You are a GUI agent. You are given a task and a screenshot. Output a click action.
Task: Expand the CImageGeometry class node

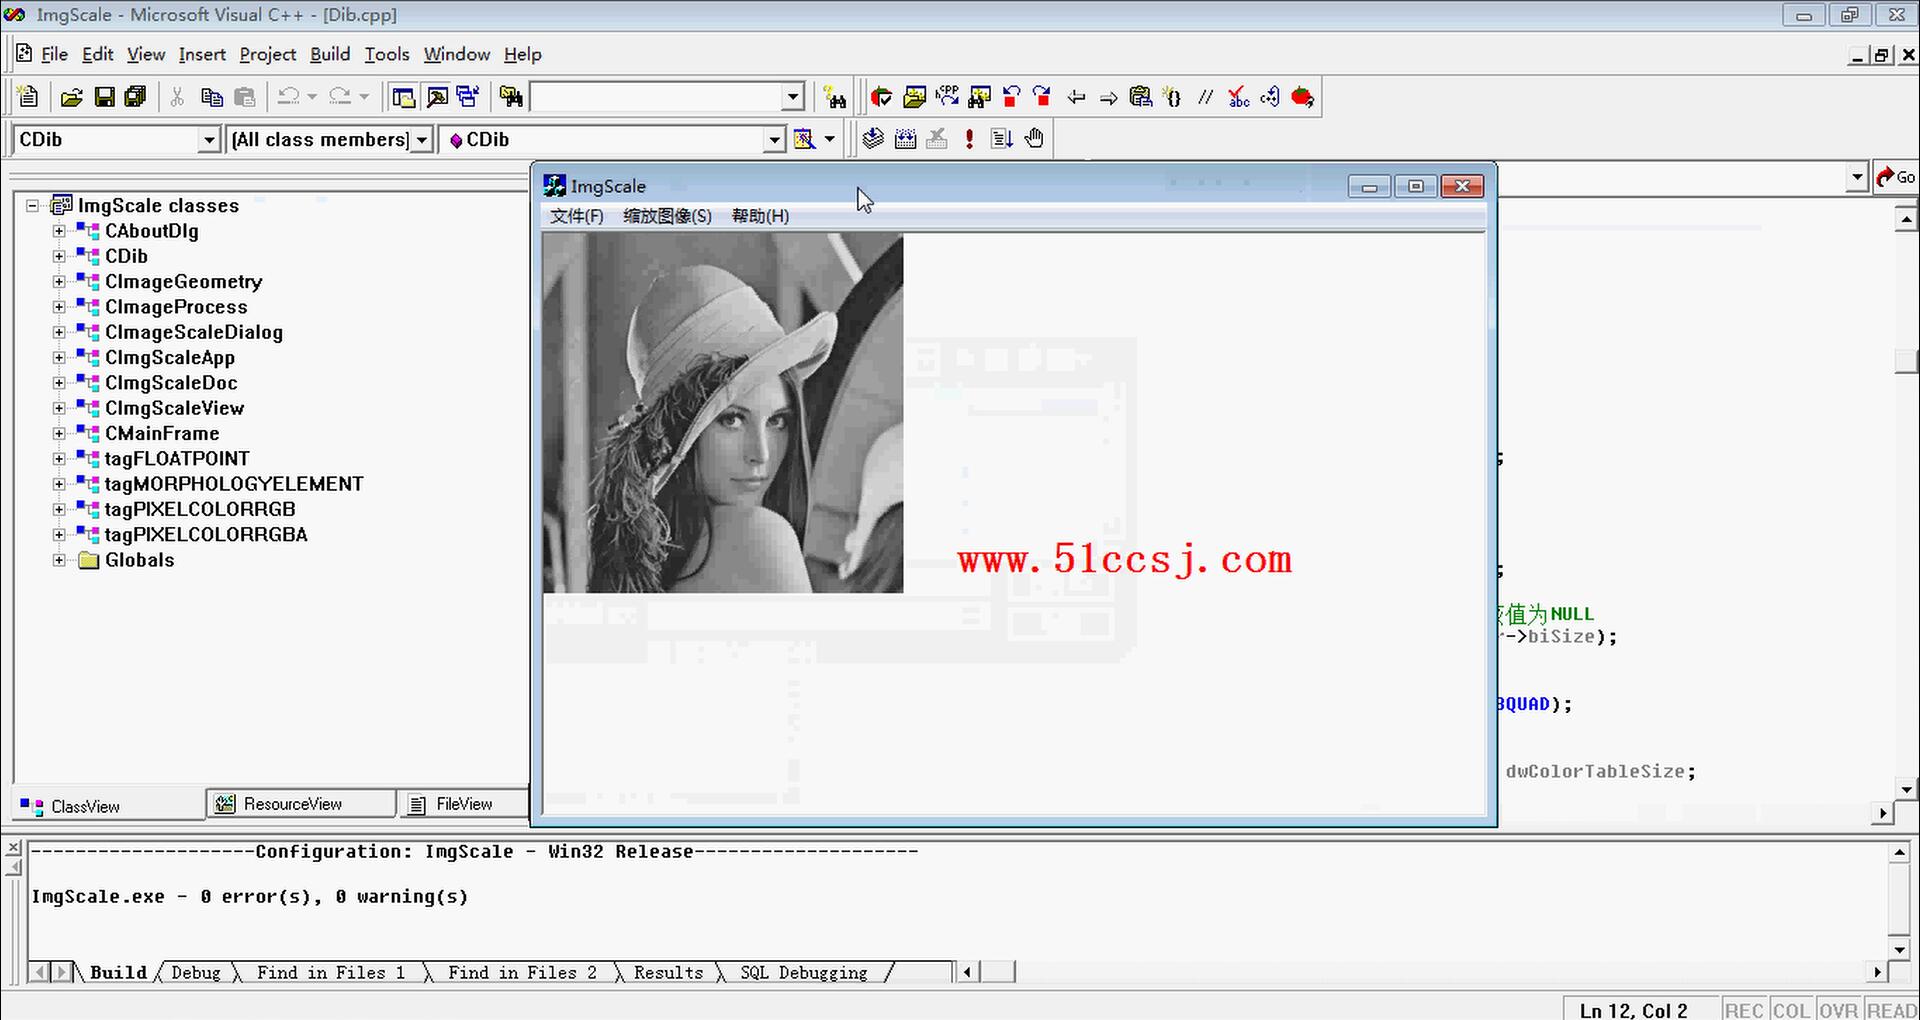[59, 282]
